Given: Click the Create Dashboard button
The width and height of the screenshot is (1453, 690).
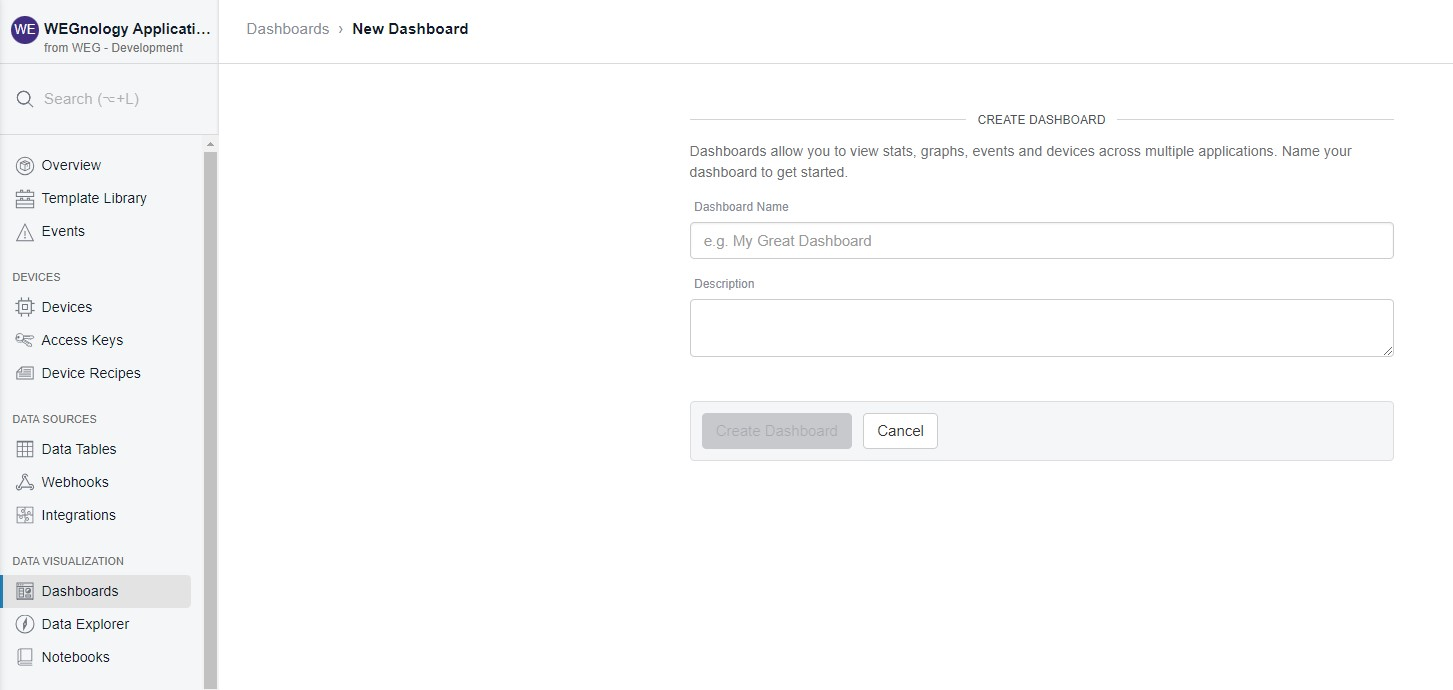Looking at the screenshot, I should pyautogui.click(x=777, y=431).
